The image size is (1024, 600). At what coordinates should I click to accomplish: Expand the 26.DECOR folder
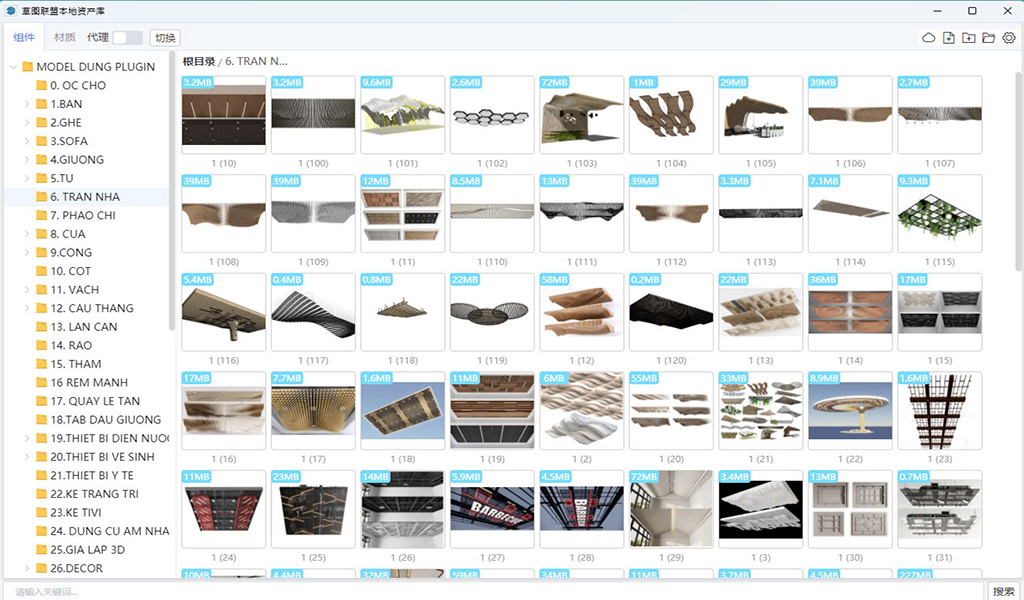pos(27,568)
